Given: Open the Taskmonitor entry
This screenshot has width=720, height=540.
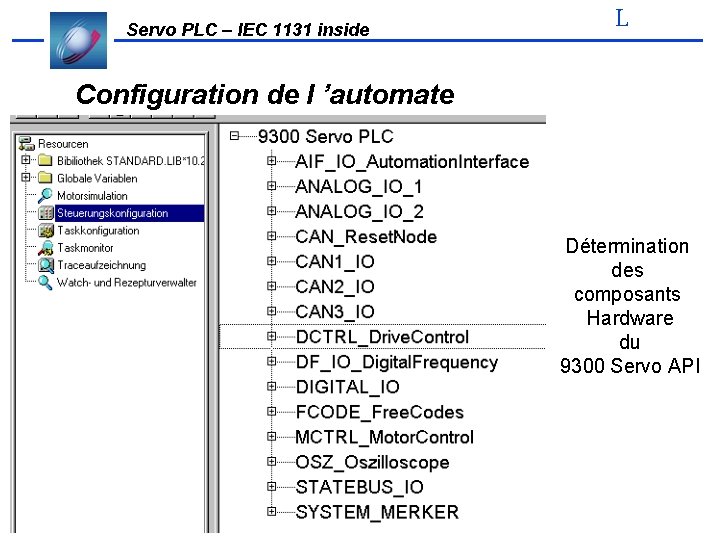Looking at the screenshot, I should (85, 248).
